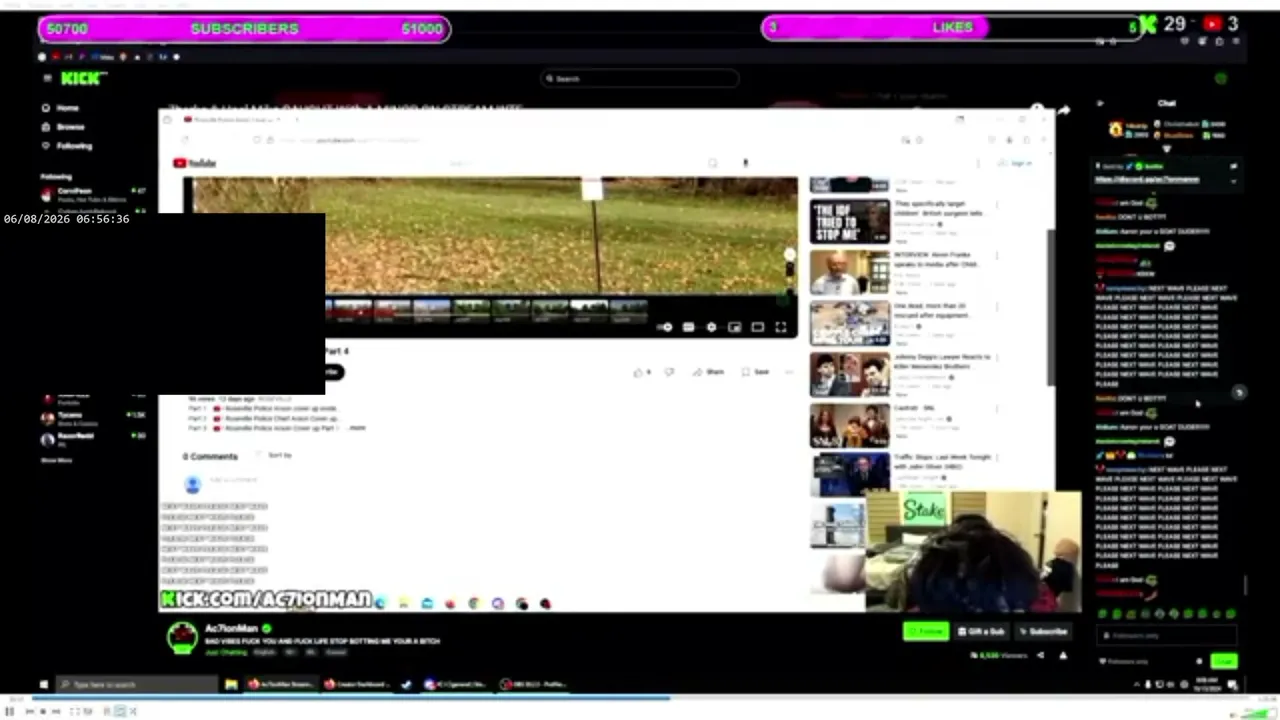This screenshot has height=720, width=1280.
Task: Like the YouTube video
Action: [x=641, y=372]
